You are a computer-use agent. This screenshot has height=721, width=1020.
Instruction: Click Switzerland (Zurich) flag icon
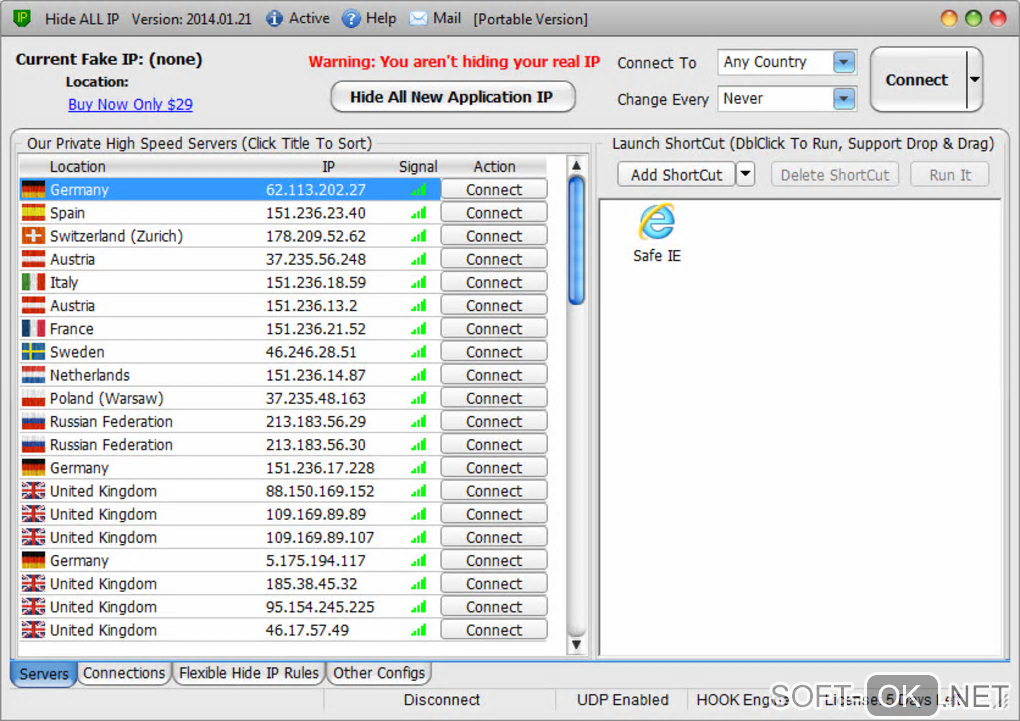[33, 236]
